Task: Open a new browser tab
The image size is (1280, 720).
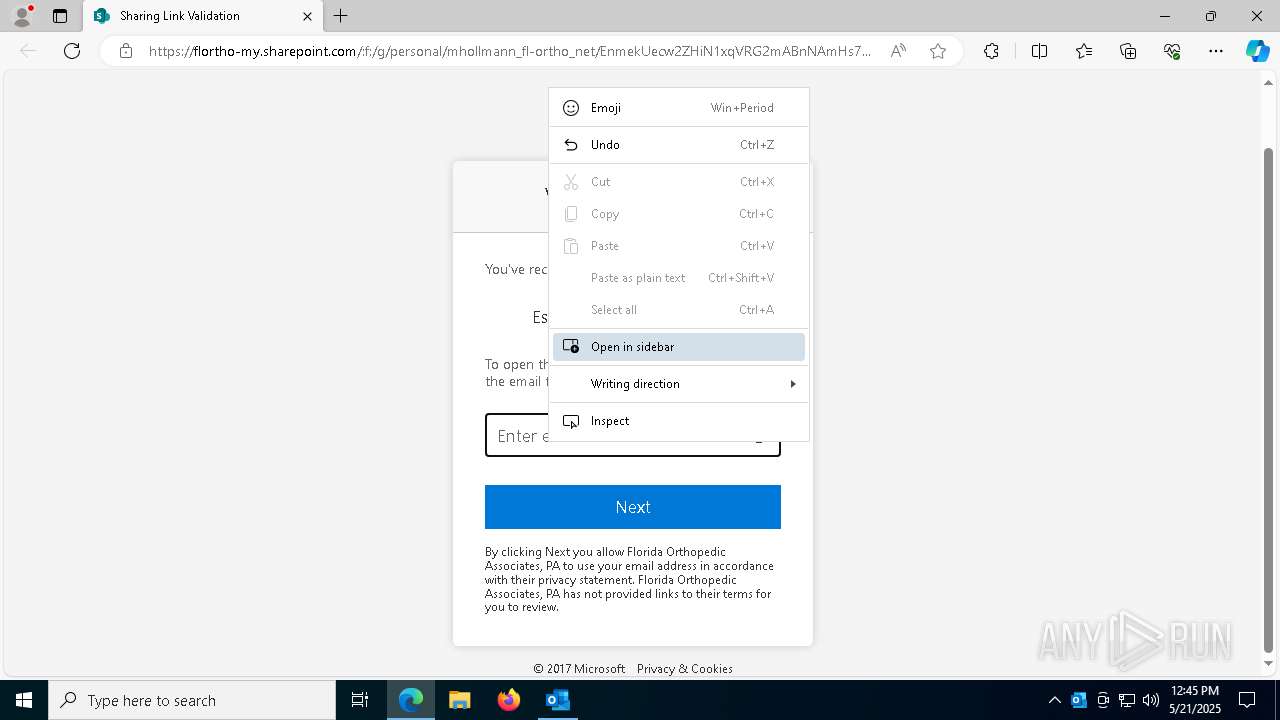Action: pyautogui.click(x=341, y=16)
